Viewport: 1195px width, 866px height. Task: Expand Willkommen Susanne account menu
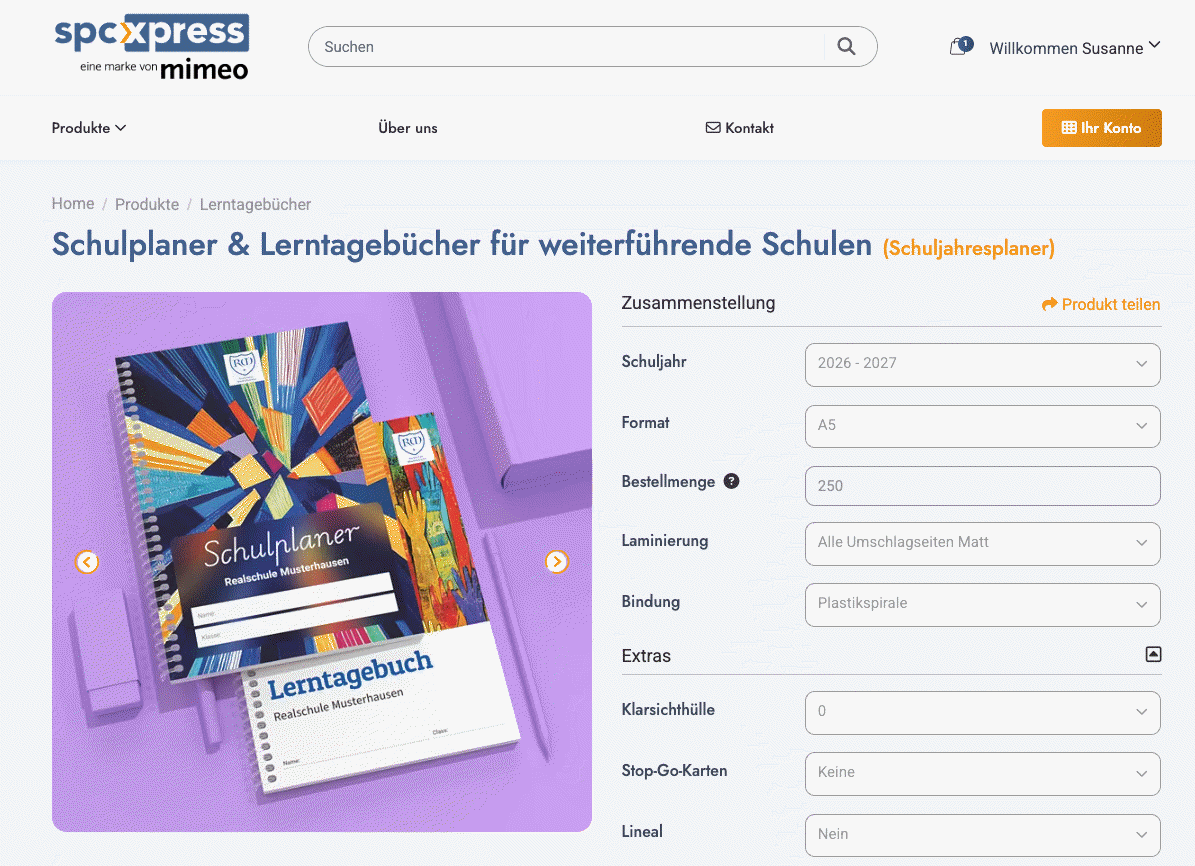point(1075,48)
